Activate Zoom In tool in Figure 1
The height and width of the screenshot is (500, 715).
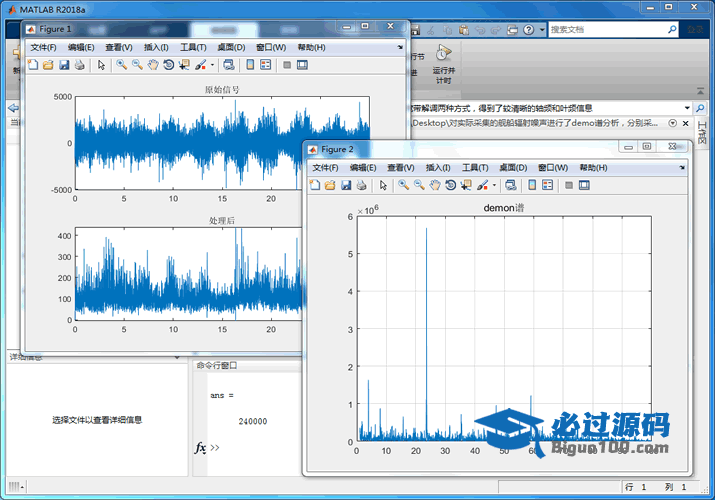[x=121, y=65]
